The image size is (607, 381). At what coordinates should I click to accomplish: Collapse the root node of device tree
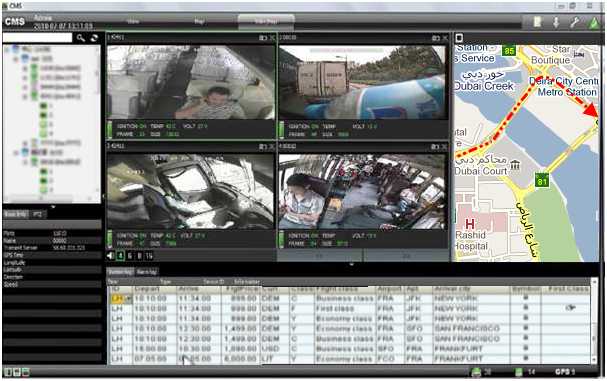7,50
